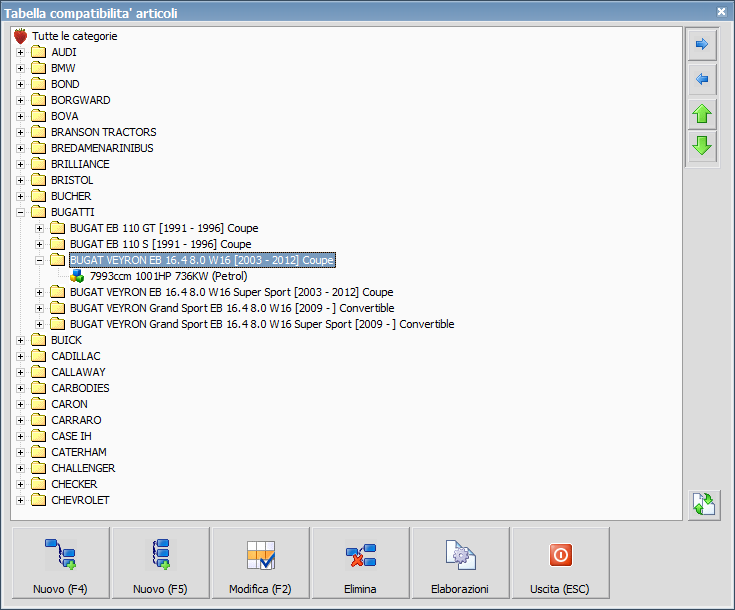Image resolution: width=735 pixels, height=610 pixels.
Task: Select the CADILLAC text label
Action: point(75,356)
